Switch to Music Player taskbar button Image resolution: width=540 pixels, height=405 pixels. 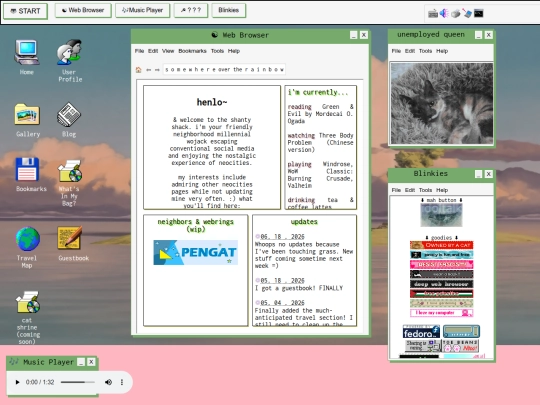pyautogui.click(x=143, y=10)
